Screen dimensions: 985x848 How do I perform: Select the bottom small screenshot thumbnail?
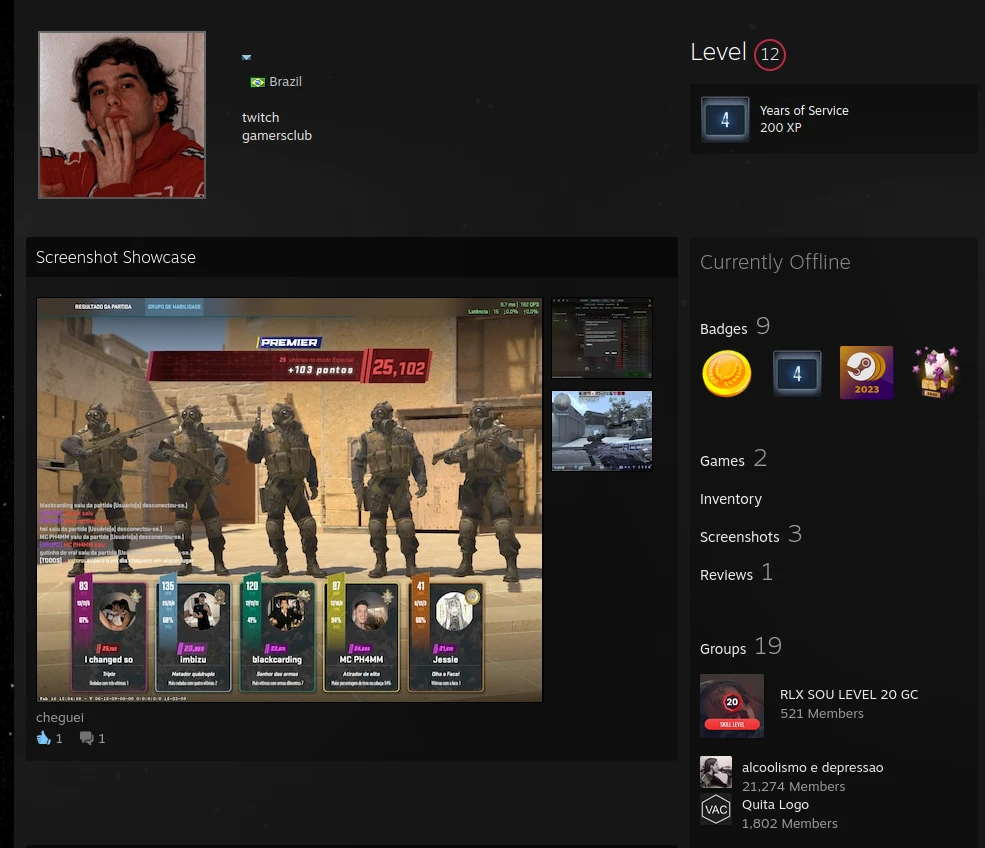coord(602,430)
